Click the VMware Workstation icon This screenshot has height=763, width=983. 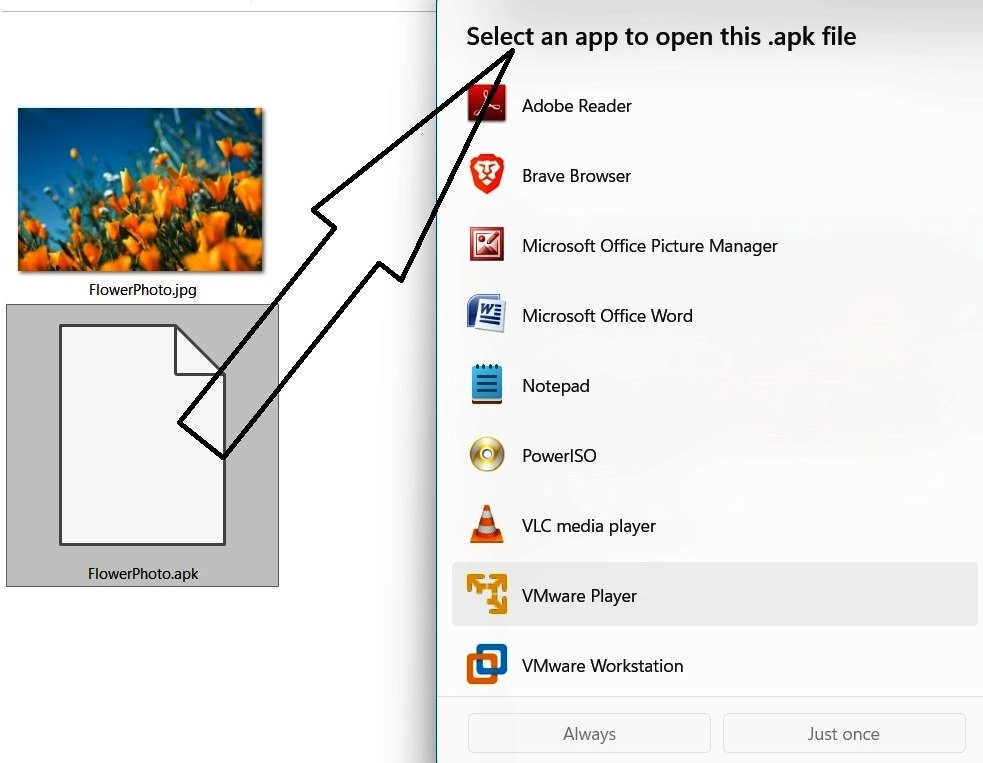pyautogui.click(x=486, y=664)
